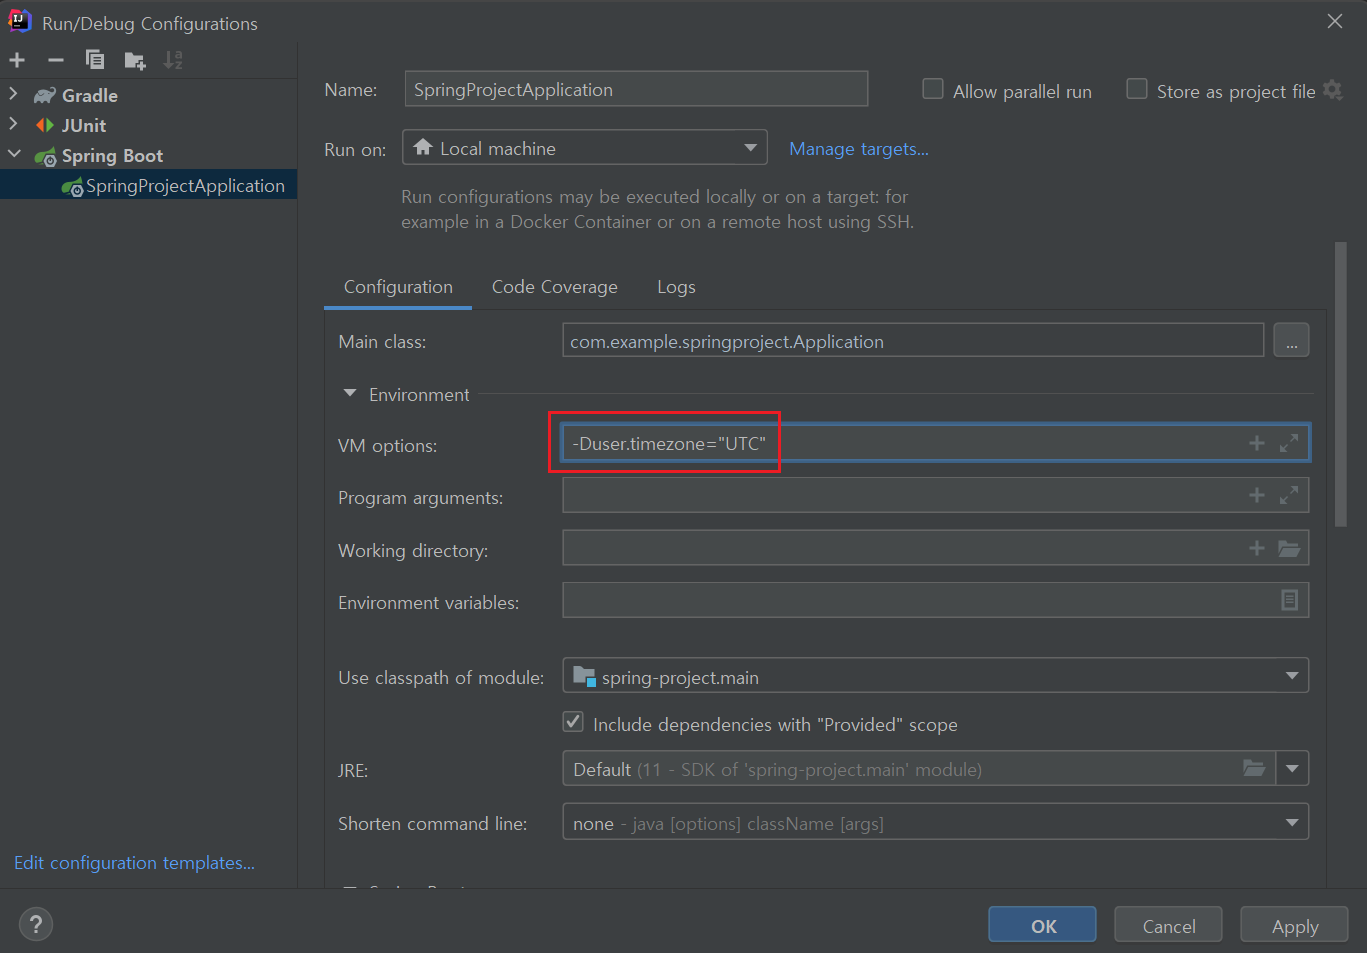Screen dimensions: 1367x953
Task: Open Edit configuration templates link
Action: (134, 863)
